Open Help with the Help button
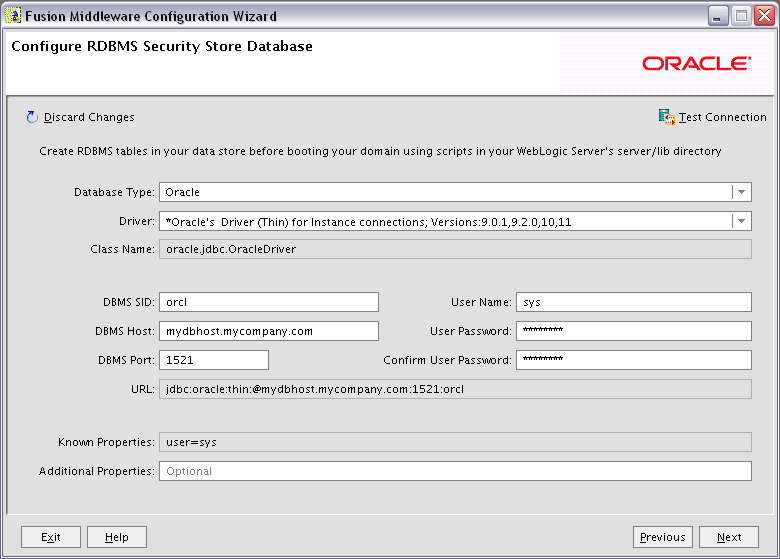Viewport: 780px width, 559px height. [x=117, y=537]
